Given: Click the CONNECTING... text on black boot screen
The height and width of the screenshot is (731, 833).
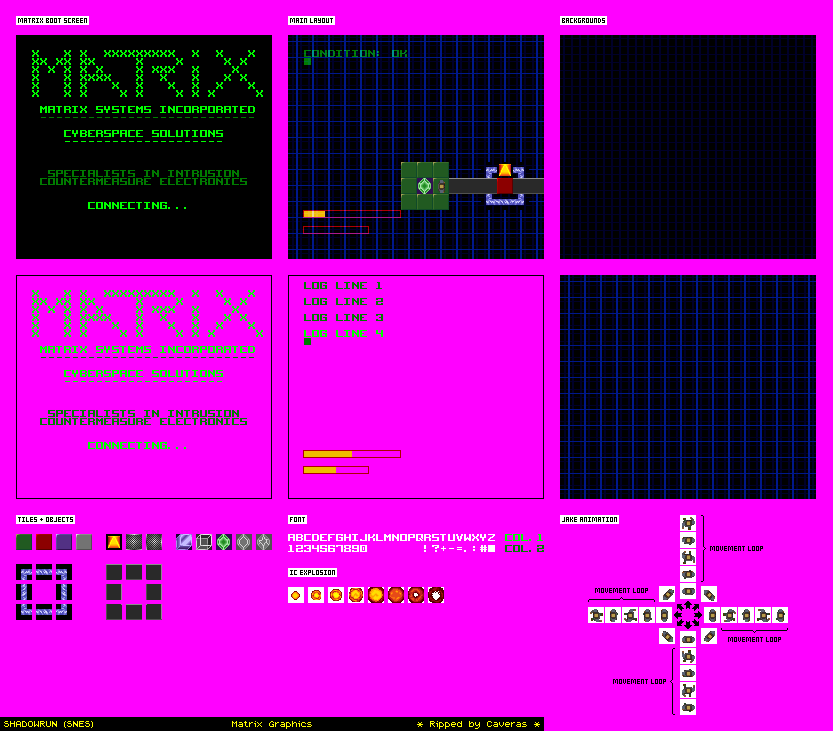Looking at the screenshot, I should pyautogui.click(x=137, y=206).
